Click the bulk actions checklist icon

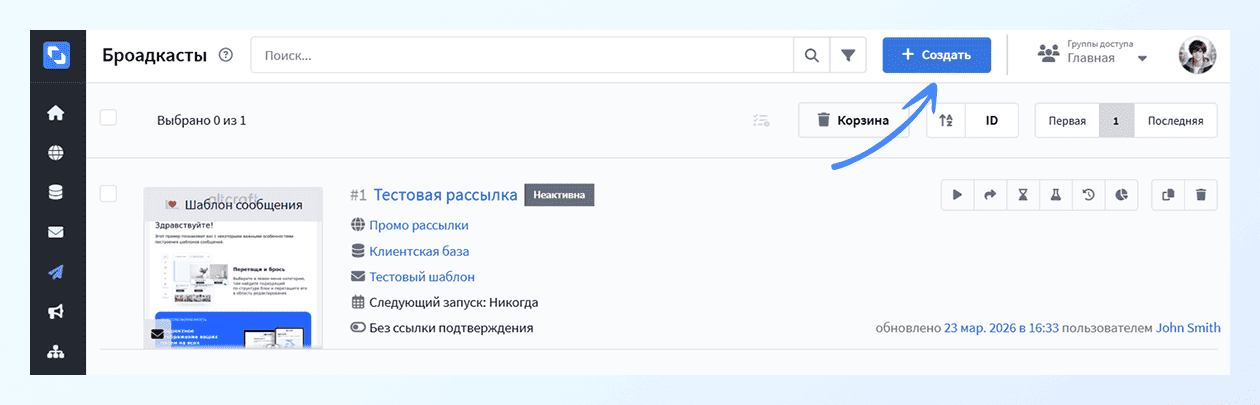[761, 121]
